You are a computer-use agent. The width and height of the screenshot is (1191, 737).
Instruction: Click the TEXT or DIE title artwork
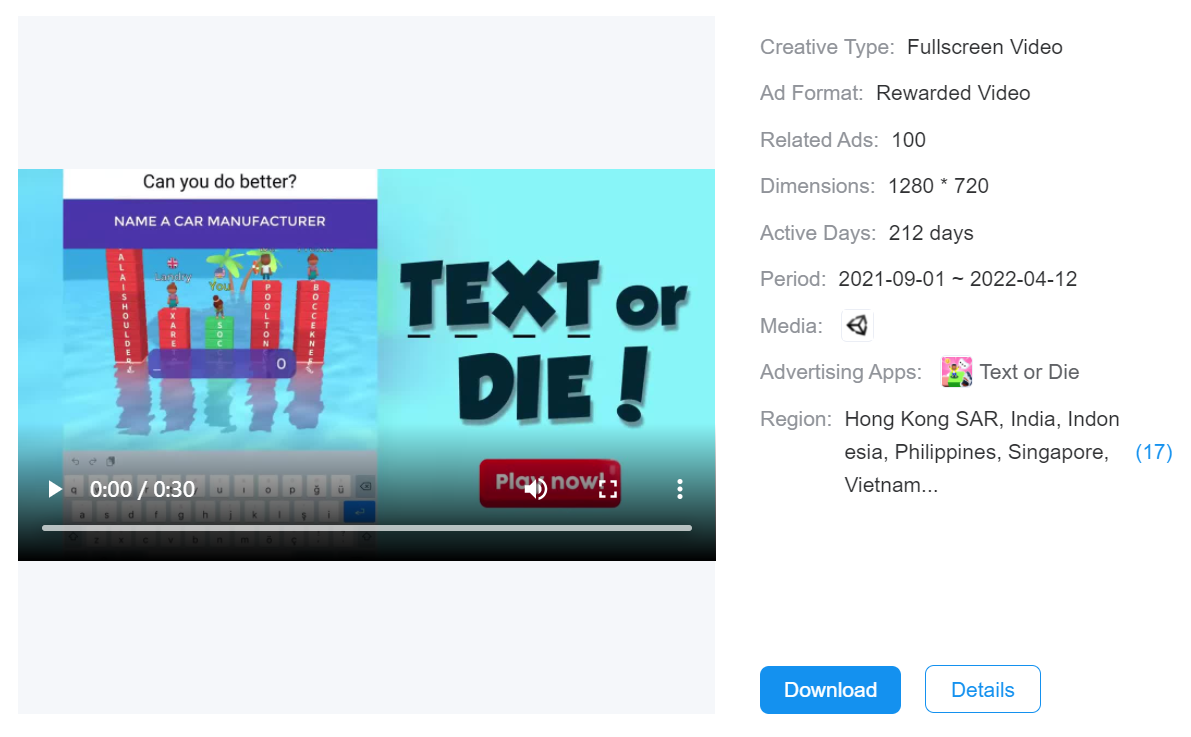click(545, 340)
